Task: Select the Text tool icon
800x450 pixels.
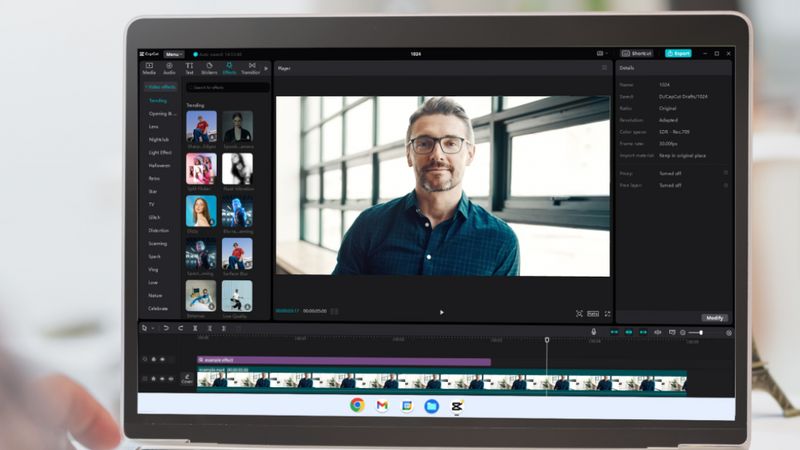Action: point(189,68)
